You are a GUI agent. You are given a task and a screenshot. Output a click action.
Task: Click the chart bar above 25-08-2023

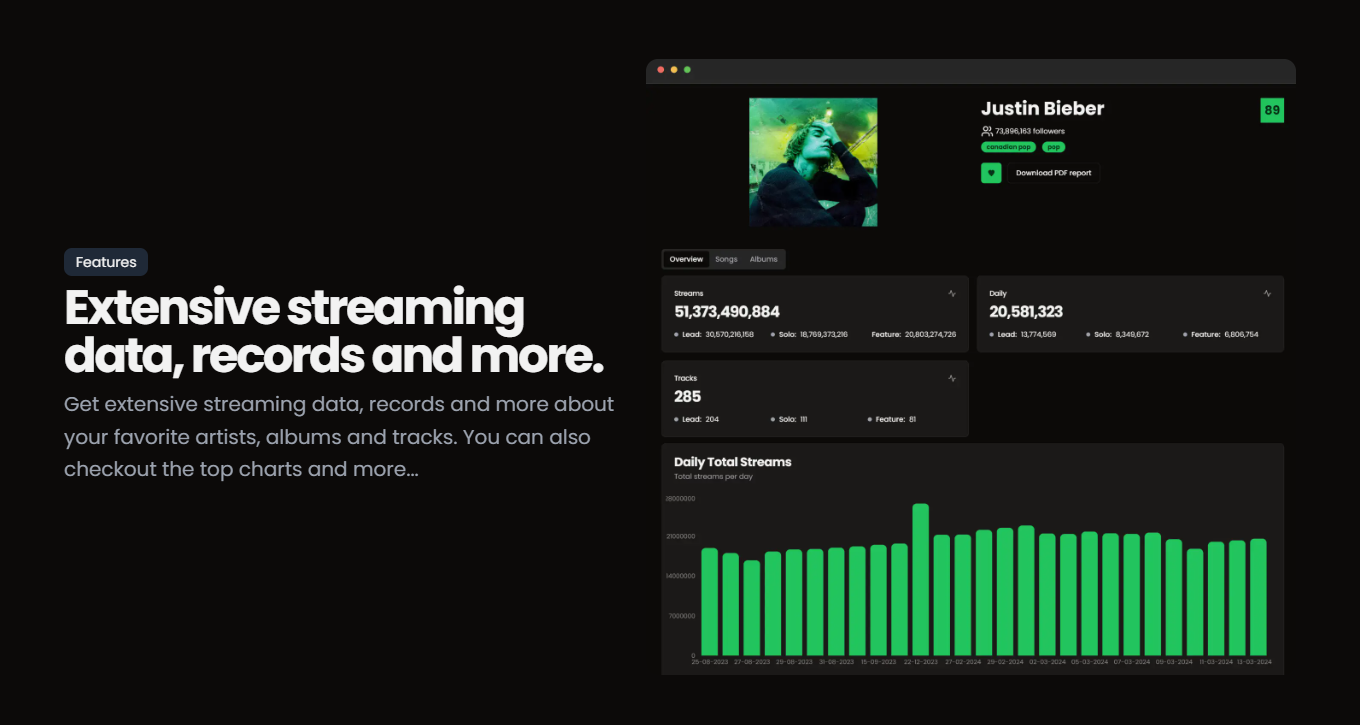pos(710,602)
